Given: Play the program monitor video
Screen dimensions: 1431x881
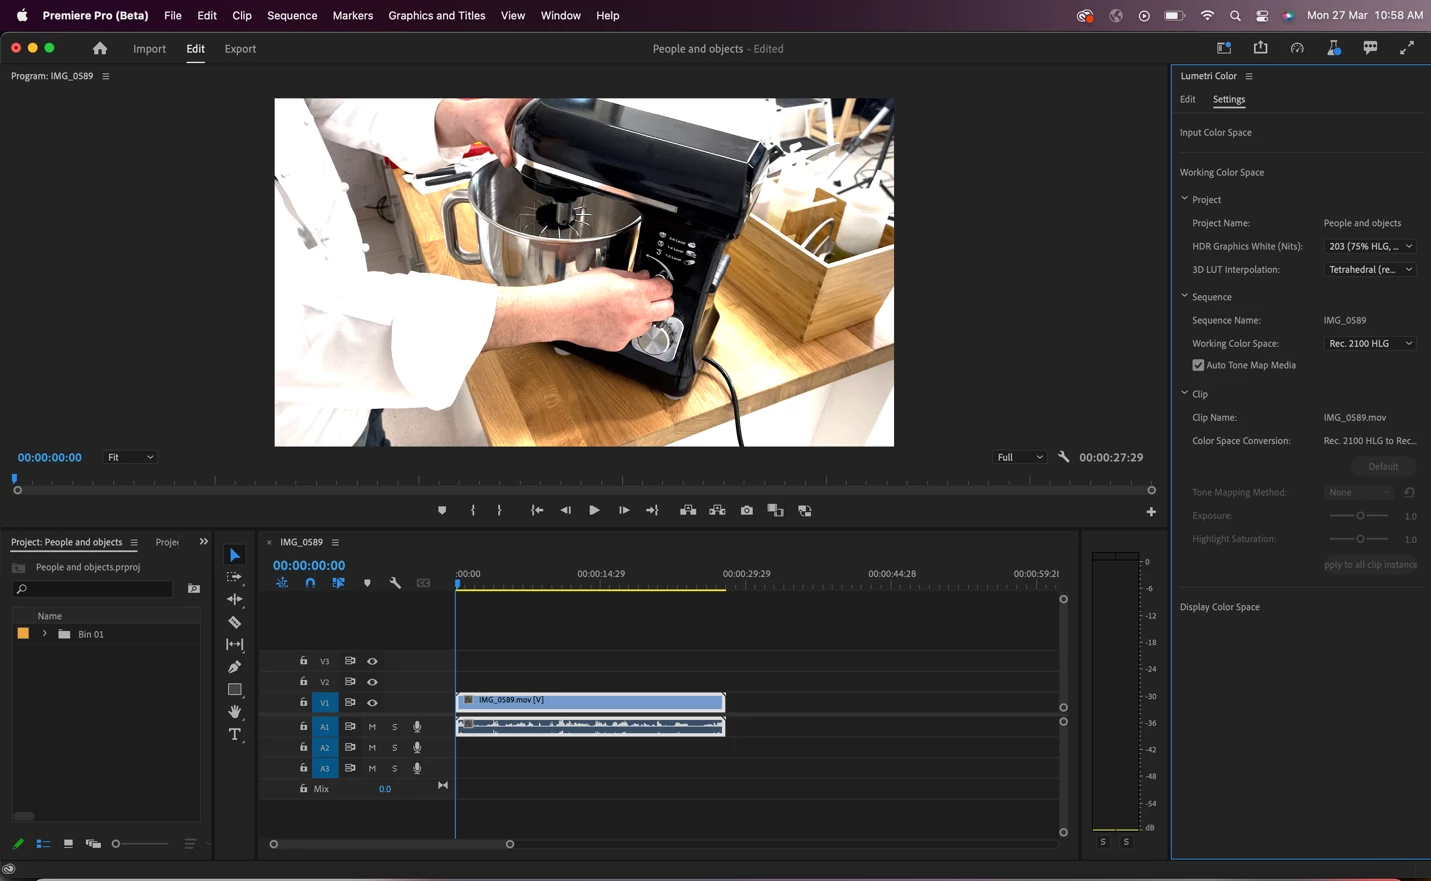Looking at the screenshot, I should tap(594, 511).
